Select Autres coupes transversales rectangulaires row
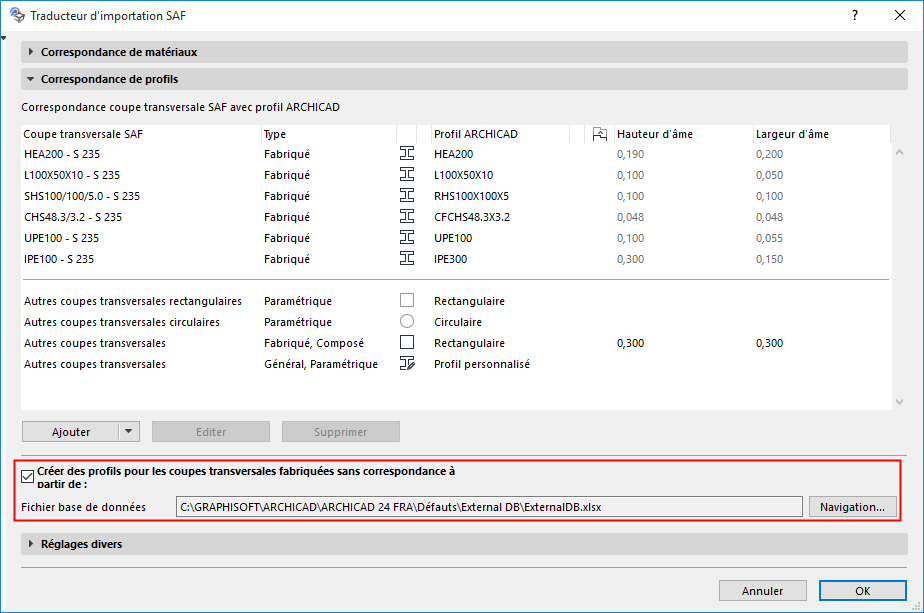 [x=455, y=301]
